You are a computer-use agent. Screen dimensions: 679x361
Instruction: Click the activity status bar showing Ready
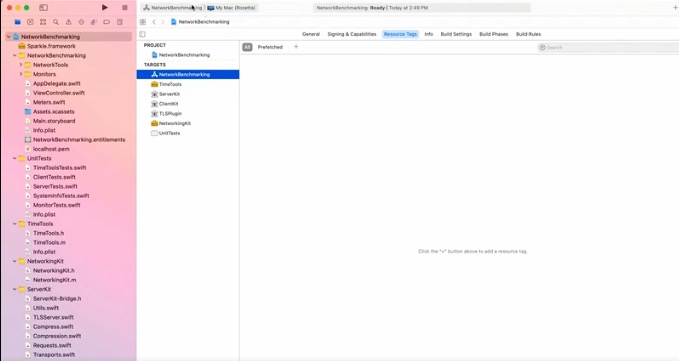pos(422,8)
